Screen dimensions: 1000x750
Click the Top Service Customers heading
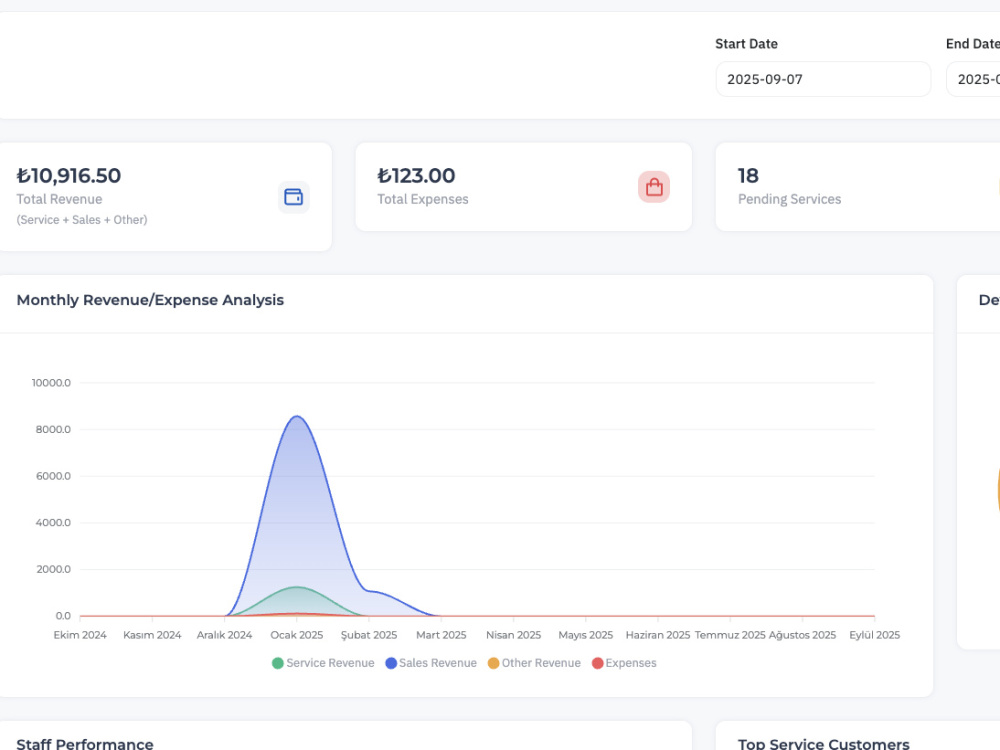coord(823,744)
